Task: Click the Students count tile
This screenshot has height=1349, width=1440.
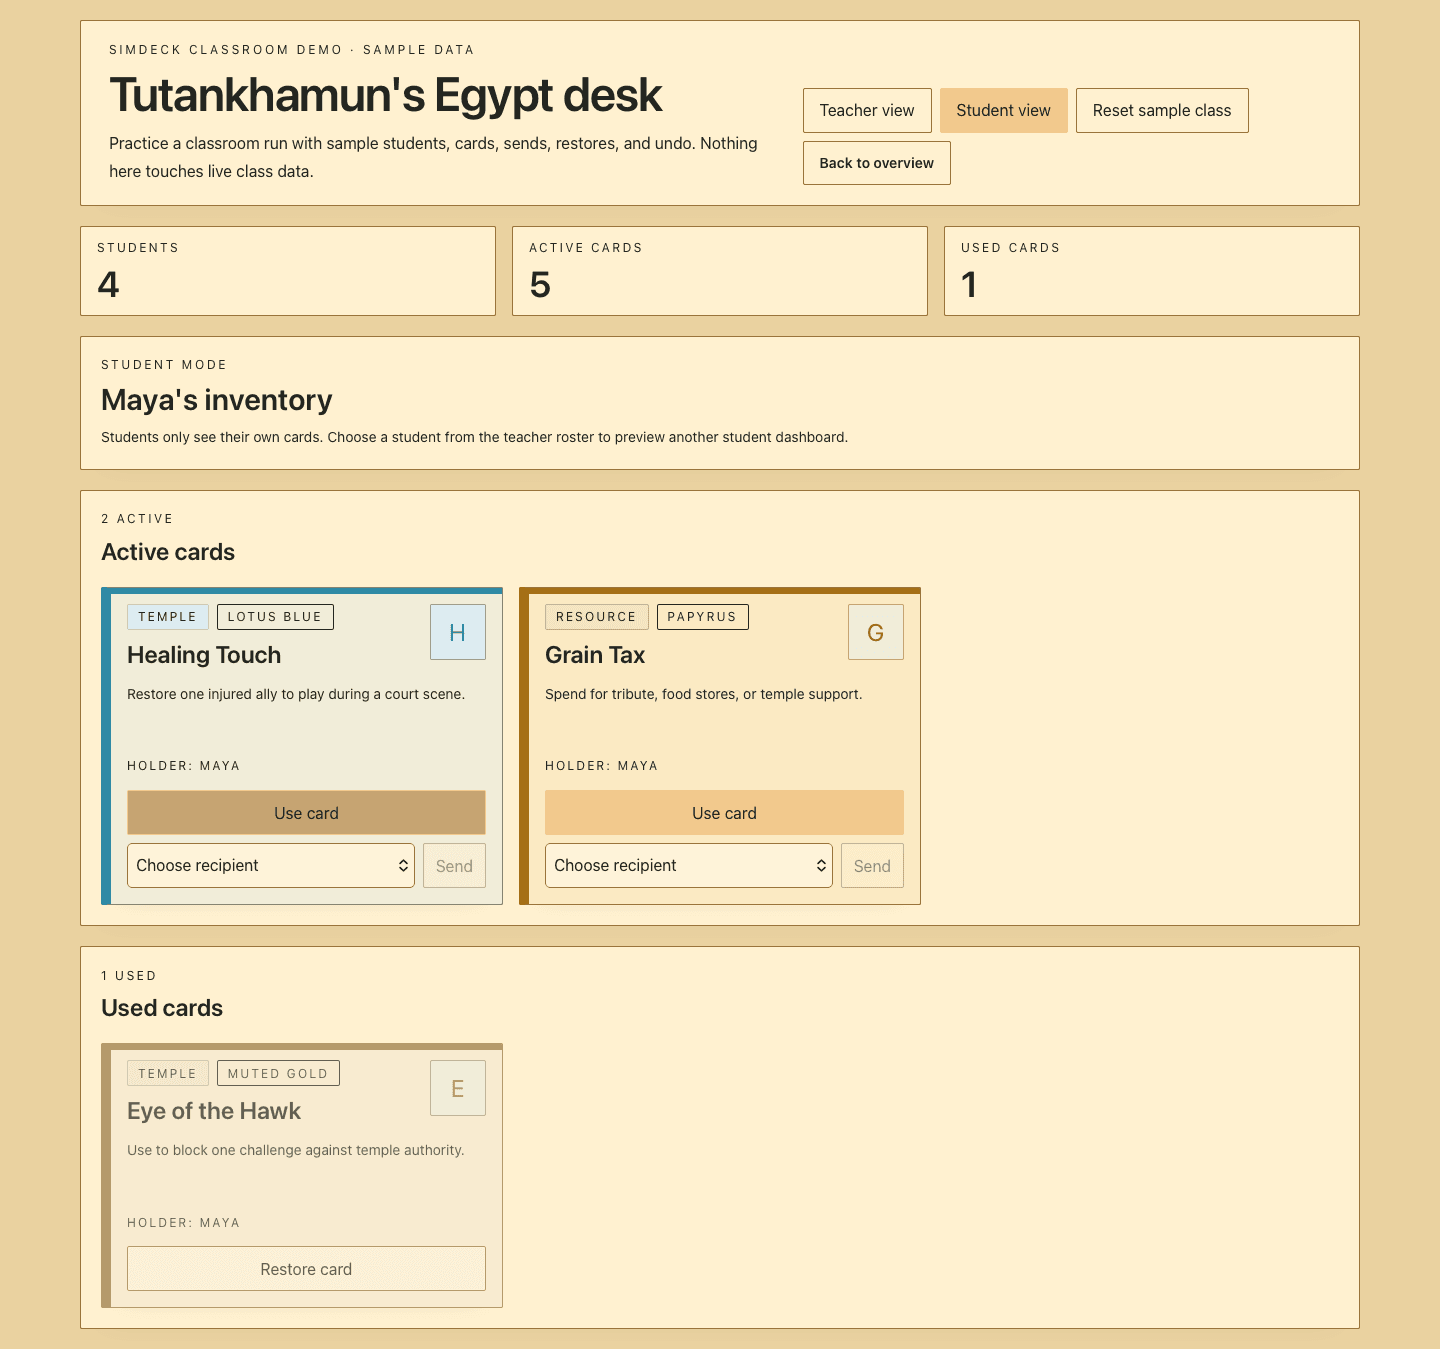Action: [x=288, y=271]
